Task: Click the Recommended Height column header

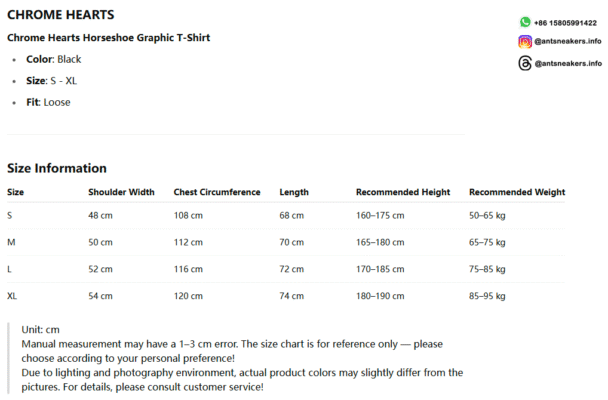Action: click(403, 192)
